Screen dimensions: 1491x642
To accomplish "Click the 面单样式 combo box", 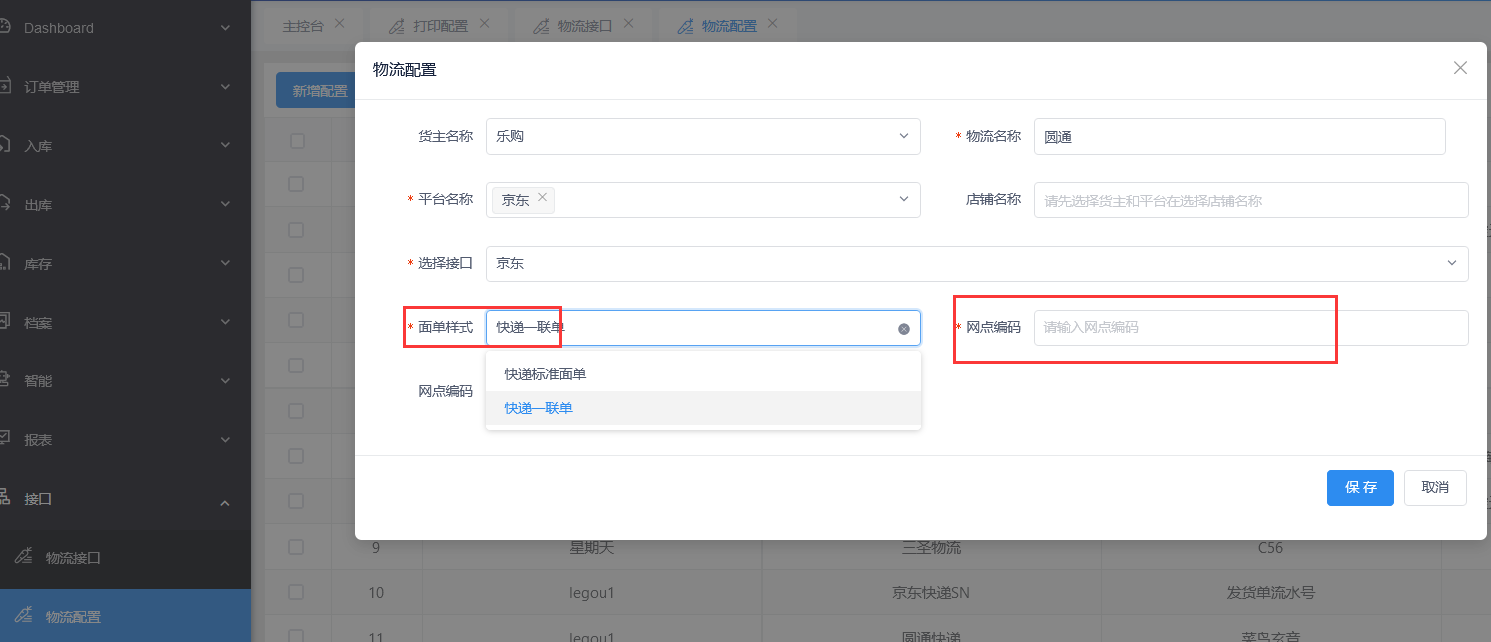I will (x=703, y=328).
